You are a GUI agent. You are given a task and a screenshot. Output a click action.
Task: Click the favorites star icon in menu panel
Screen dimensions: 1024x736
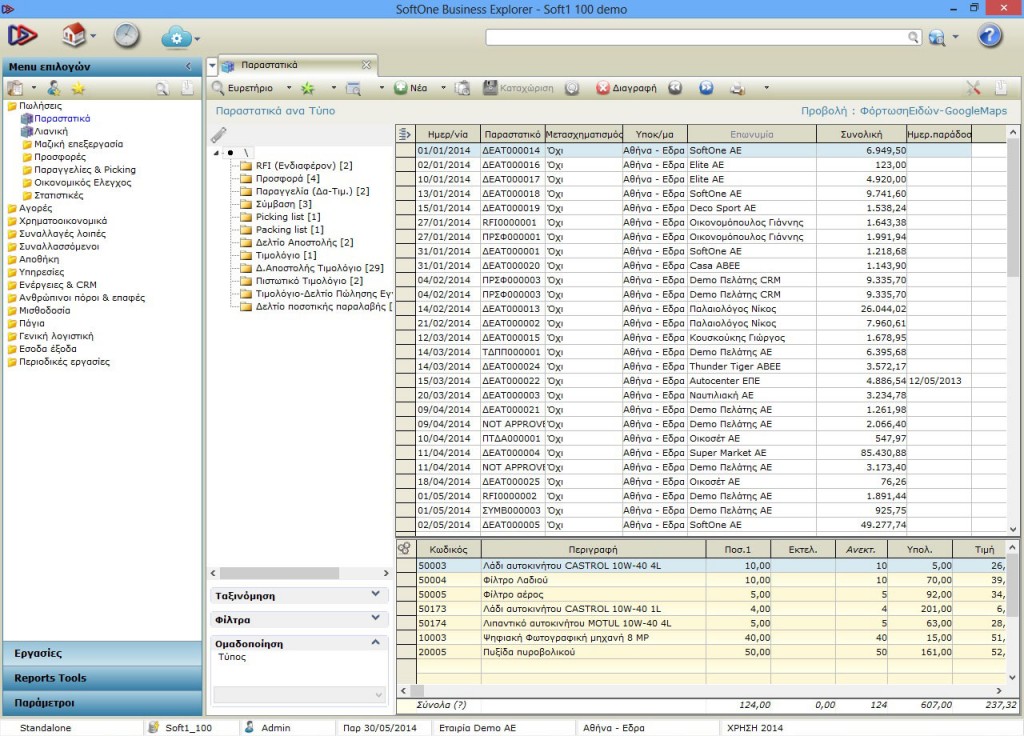pyautogui.click(x=78, y=88)
